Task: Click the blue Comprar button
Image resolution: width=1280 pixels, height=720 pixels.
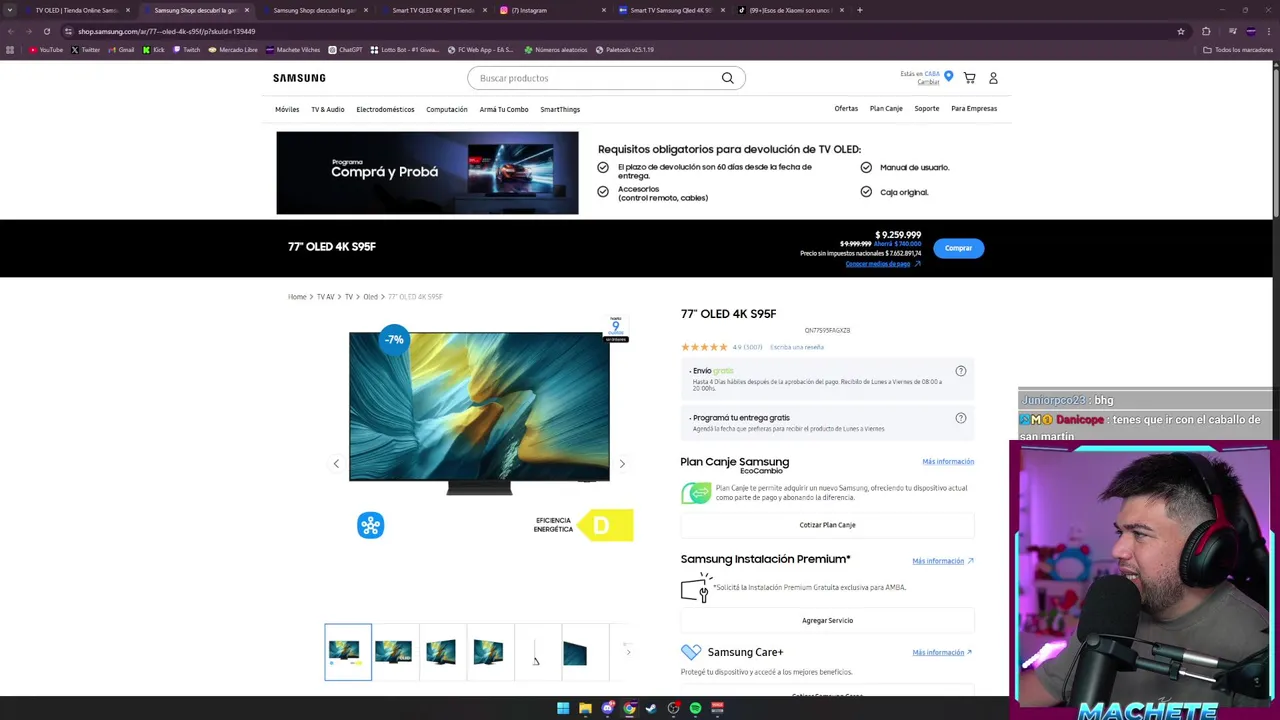Action: click(x=958, y=248)
